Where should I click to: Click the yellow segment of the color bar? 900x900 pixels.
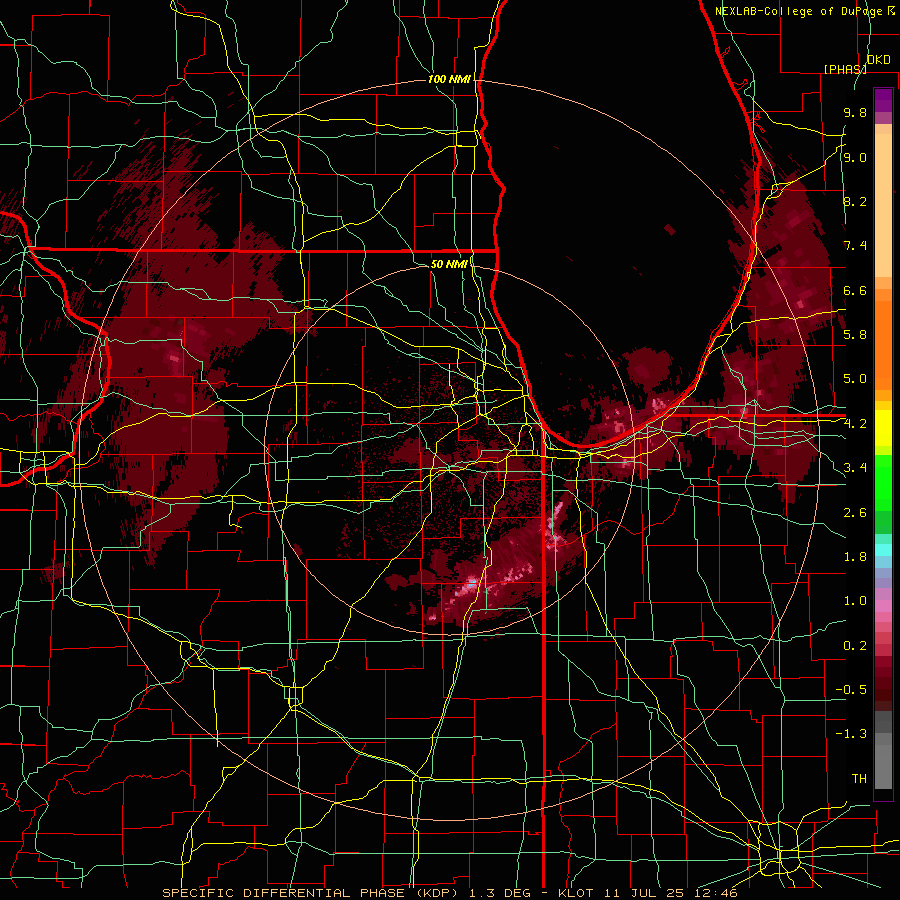click(883, 428)
